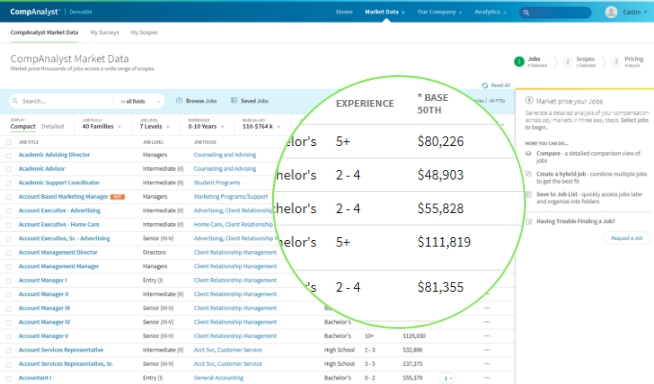Open the more options dots for Account Manager III
654x384 pixels.
click(x=487, y=308)
